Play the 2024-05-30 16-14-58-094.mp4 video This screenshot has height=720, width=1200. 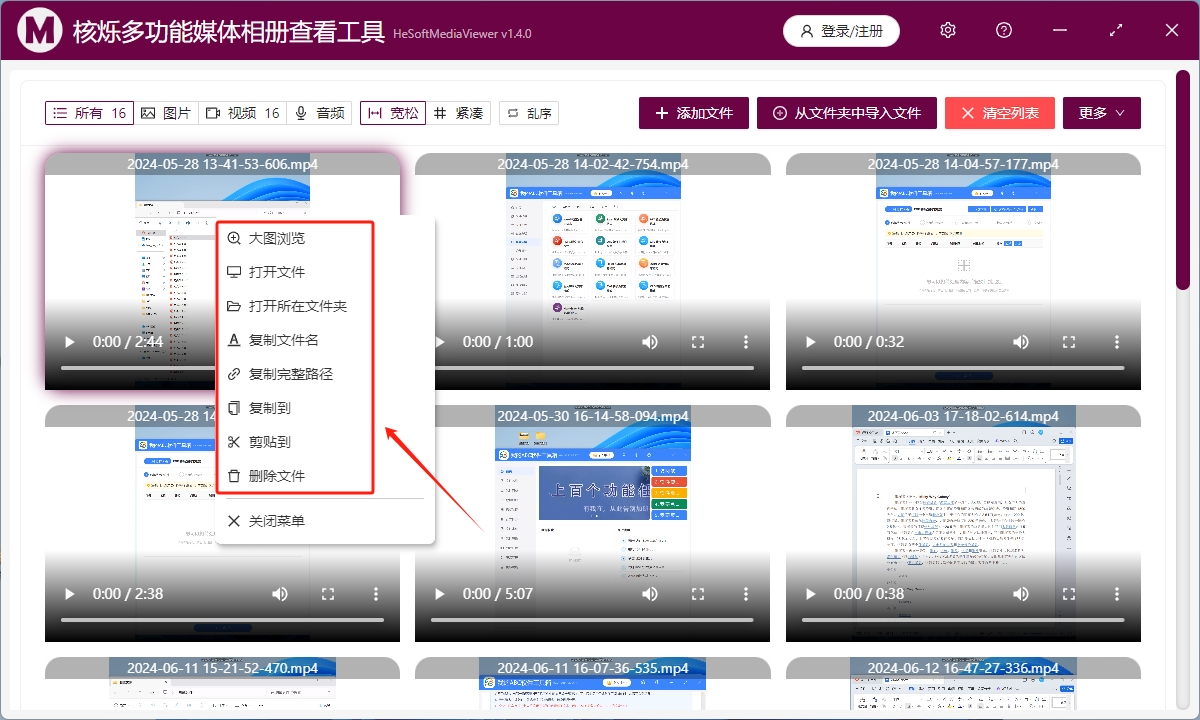coord(439,594)
